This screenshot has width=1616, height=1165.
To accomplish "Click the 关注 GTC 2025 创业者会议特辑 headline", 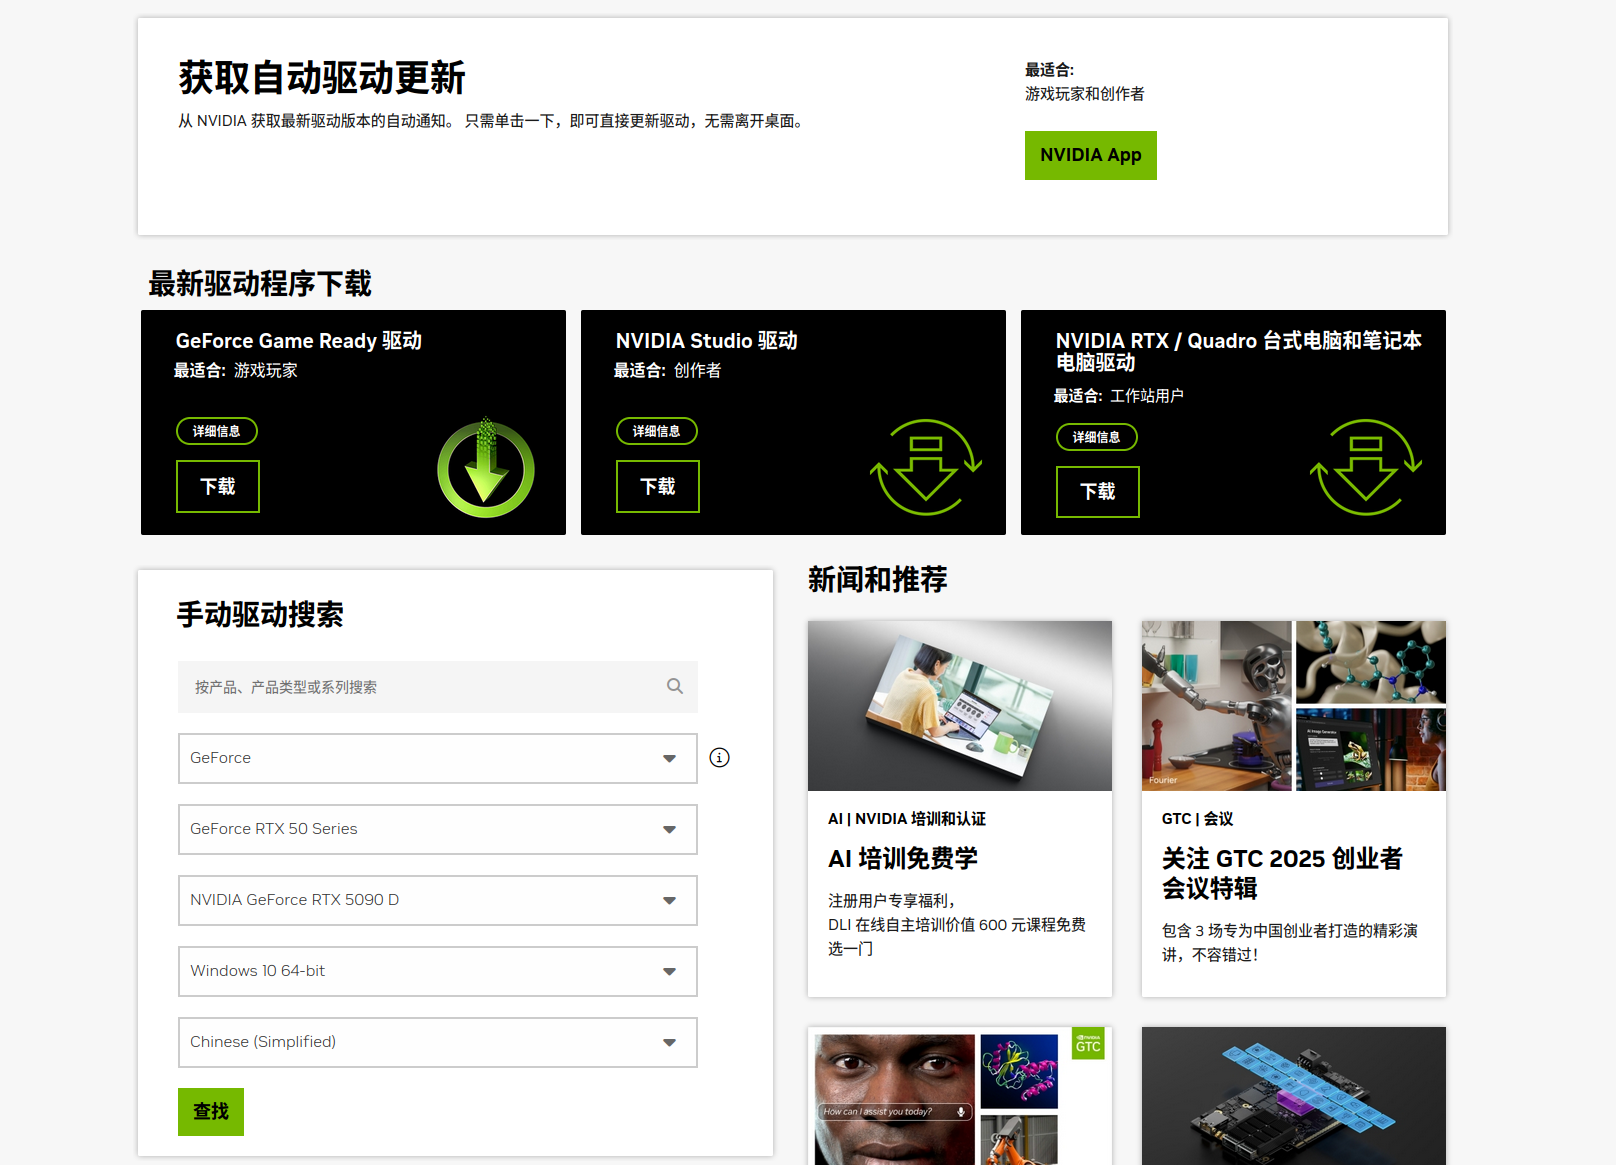I will coord(1282,873).
